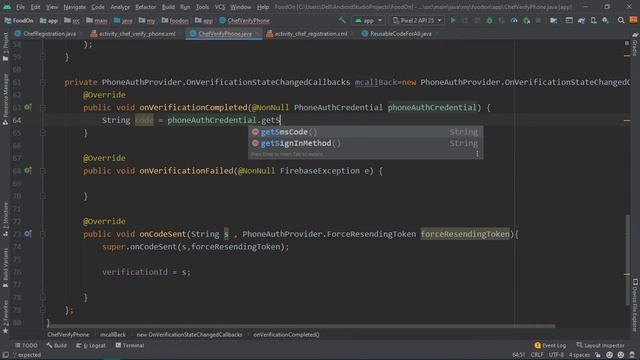Open the profiler gauge icon in toolbar

pyautogui.click(x=514, y=20)
